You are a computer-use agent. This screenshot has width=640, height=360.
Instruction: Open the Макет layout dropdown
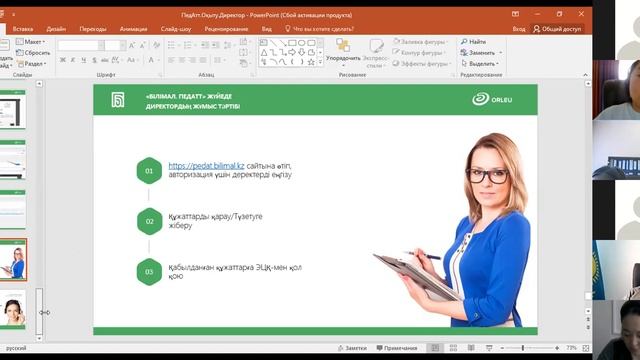click(31, 42)
